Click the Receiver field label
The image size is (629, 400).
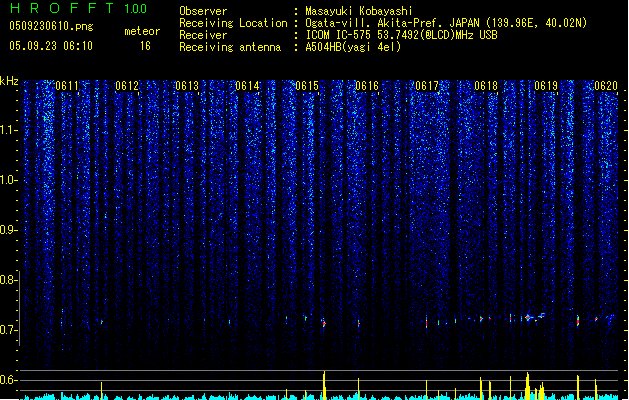(203, 35)
